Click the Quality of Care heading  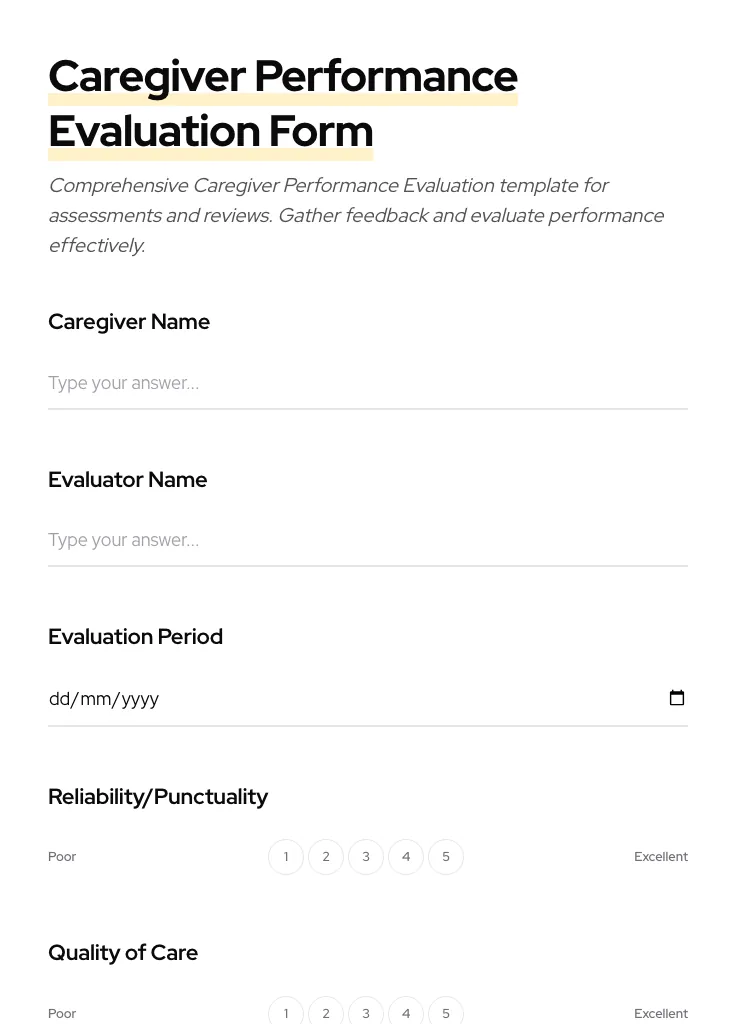click(123, 952)
